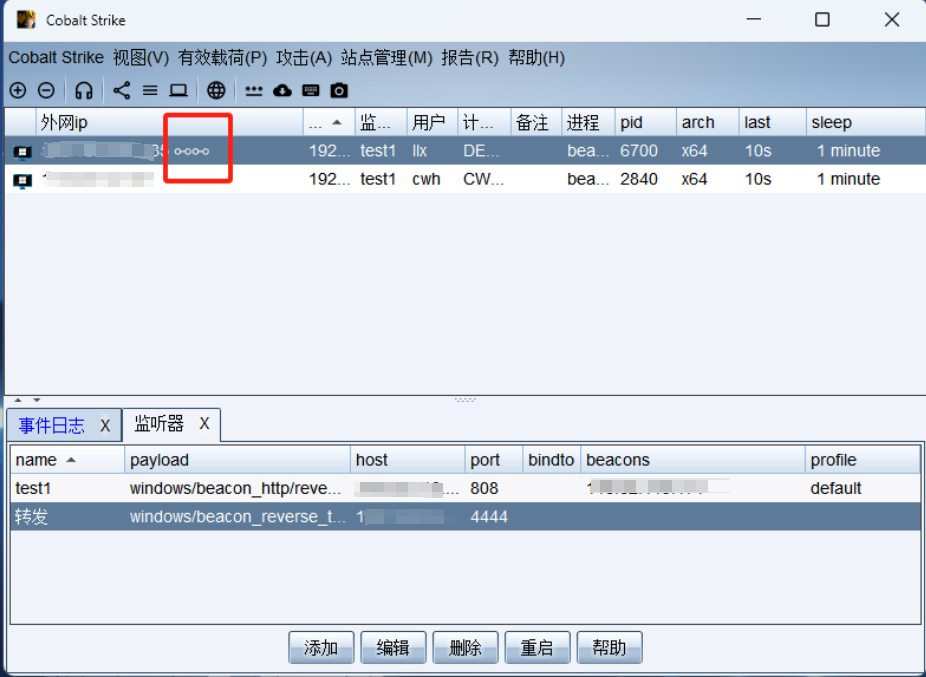Open the Cobalt Strike menu
This screenshot has height=677, width=926.
pos(56,57)
